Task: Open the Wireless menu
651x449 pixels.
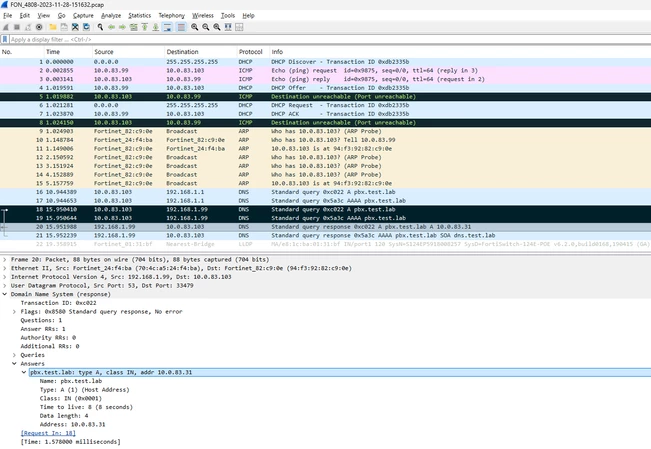Action: 203,15
